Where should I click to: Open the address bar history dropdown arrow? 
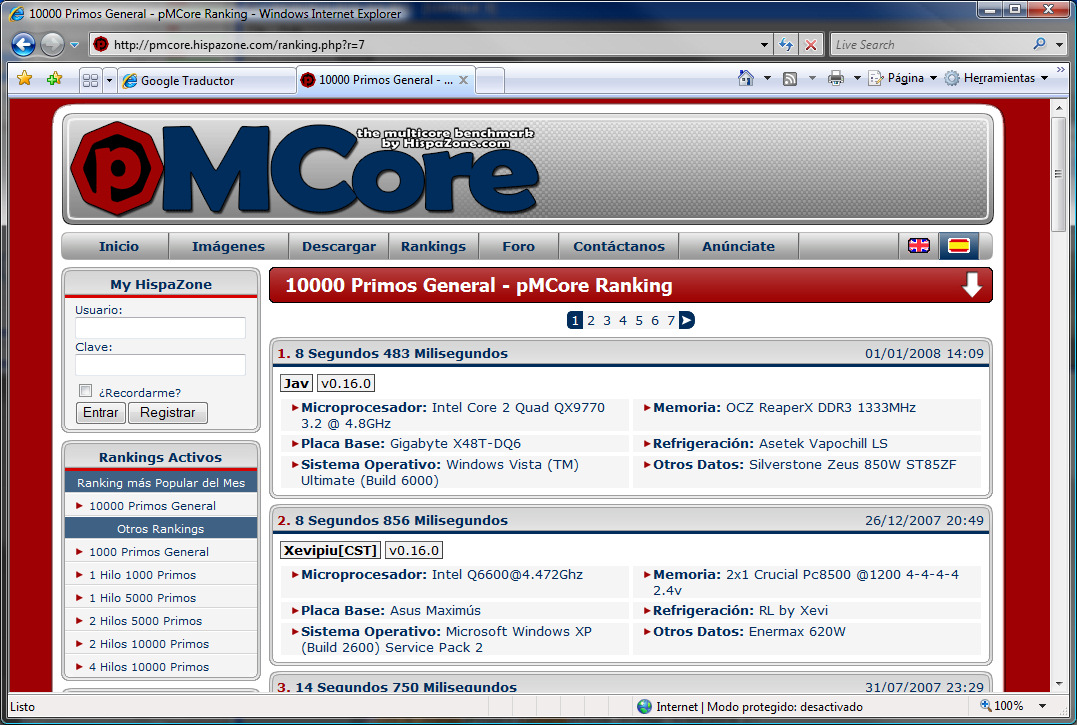click(x=765, y=45)
